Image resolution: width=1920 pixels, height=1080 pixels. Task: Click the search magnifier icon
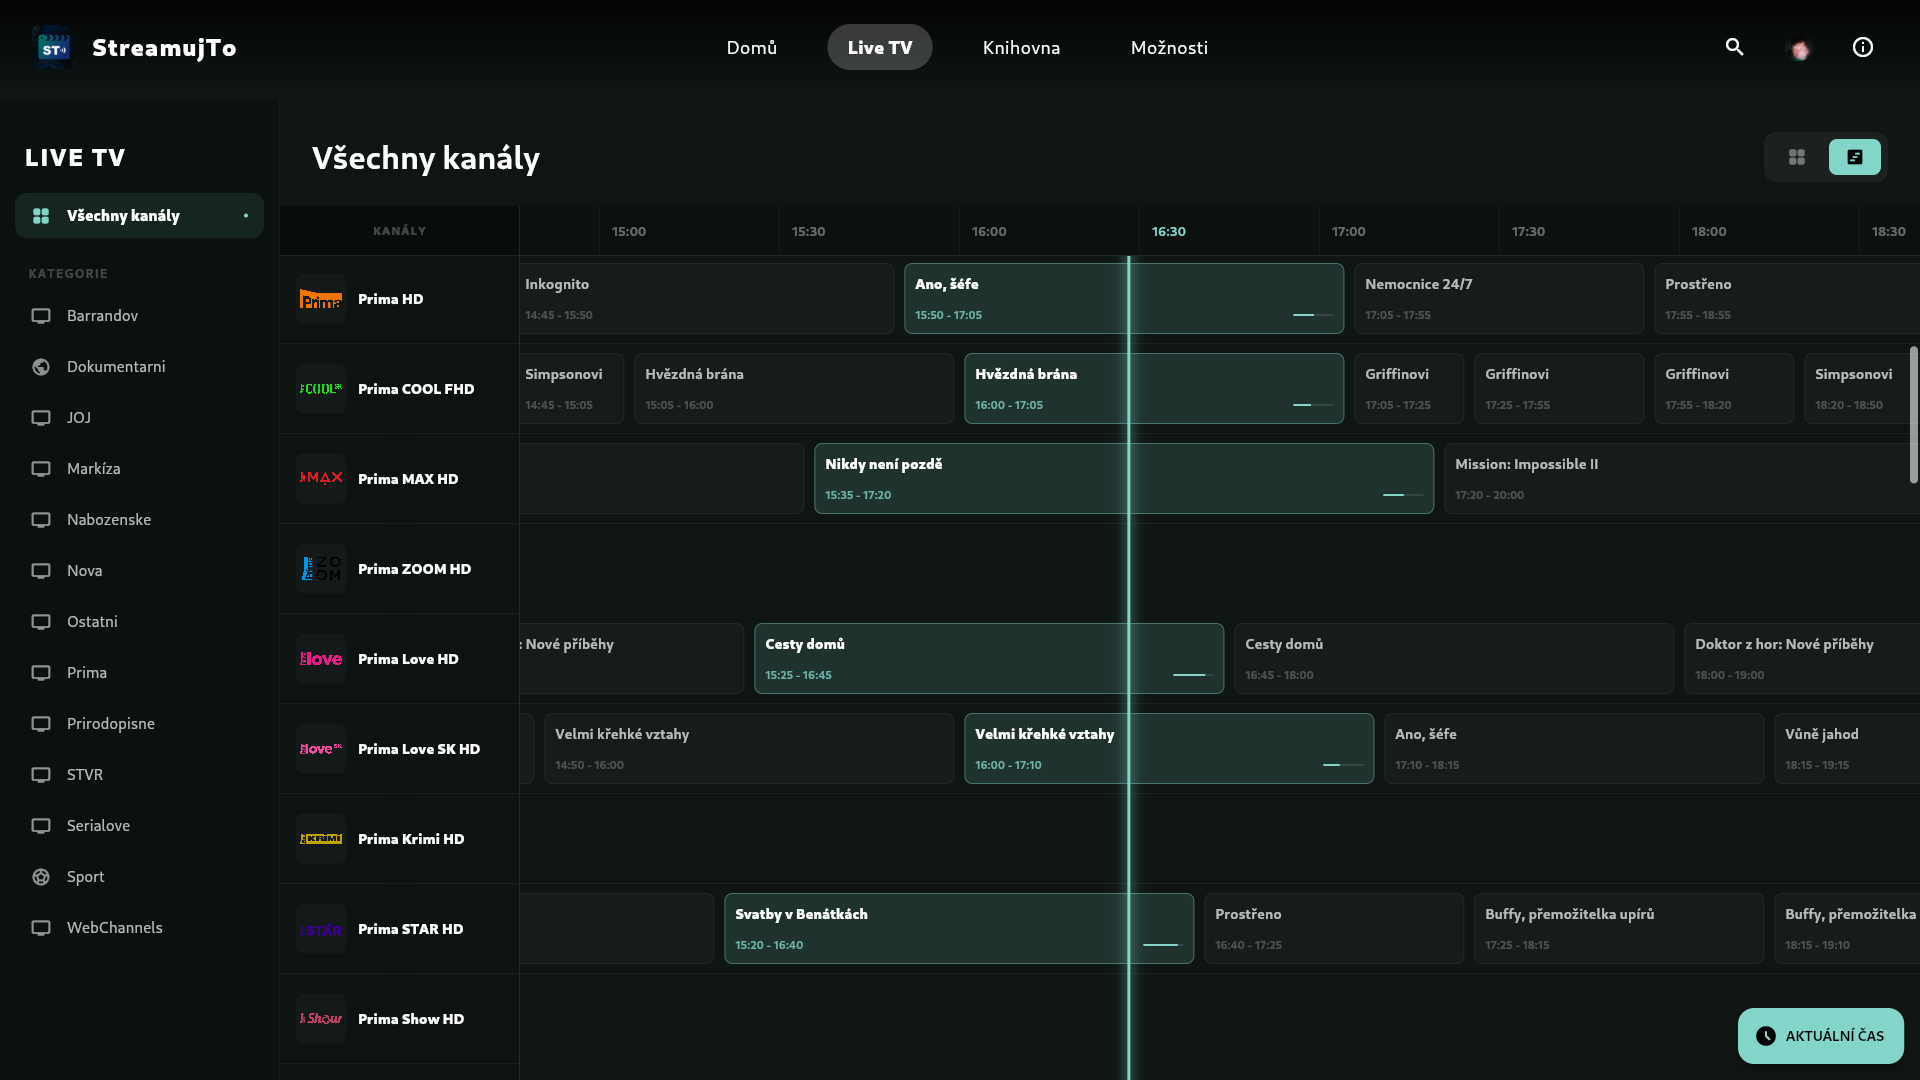(1734, 47)
